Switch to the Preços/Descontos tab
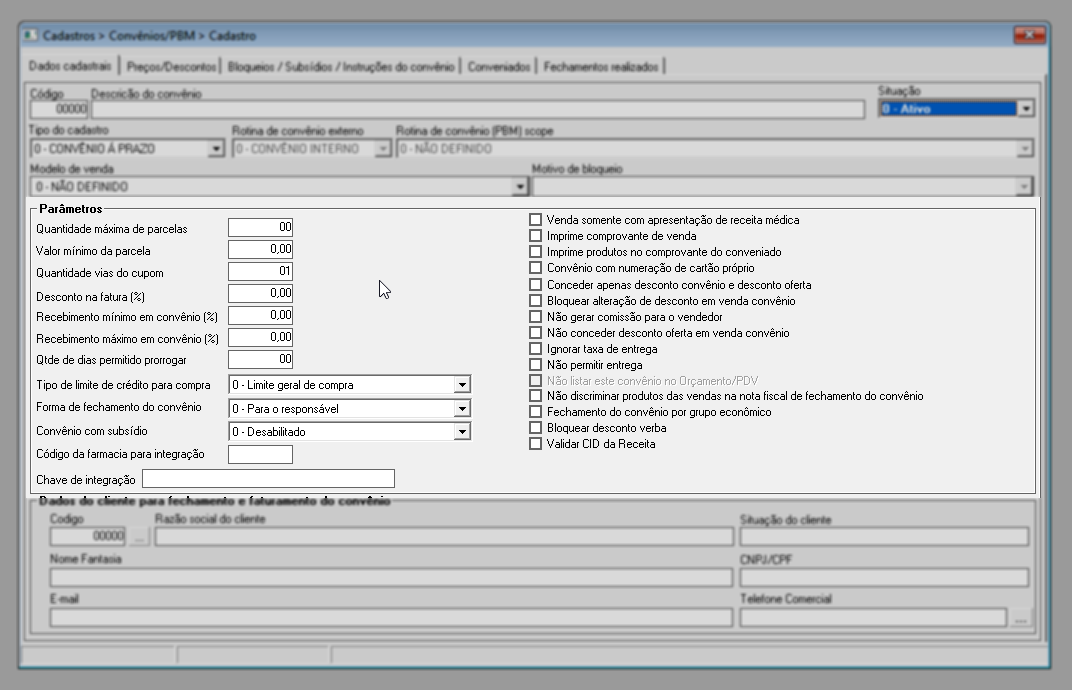1072x690 pixels. tap(172, 66)
